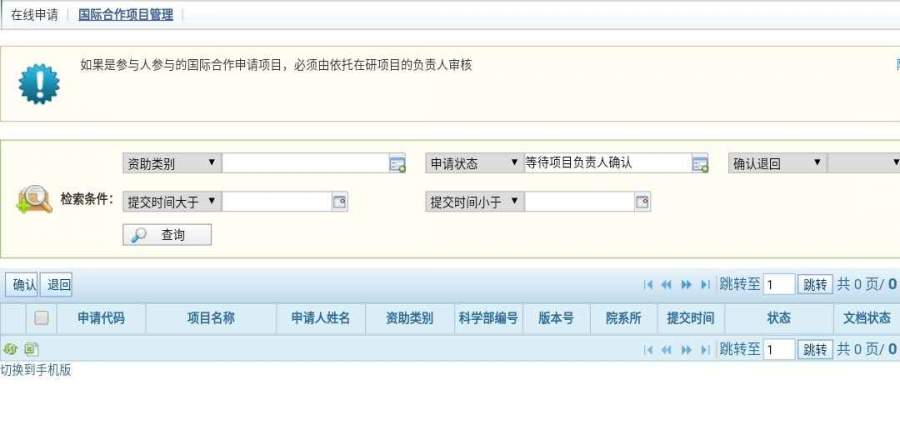Sort by 申请代码 column header

101,318
